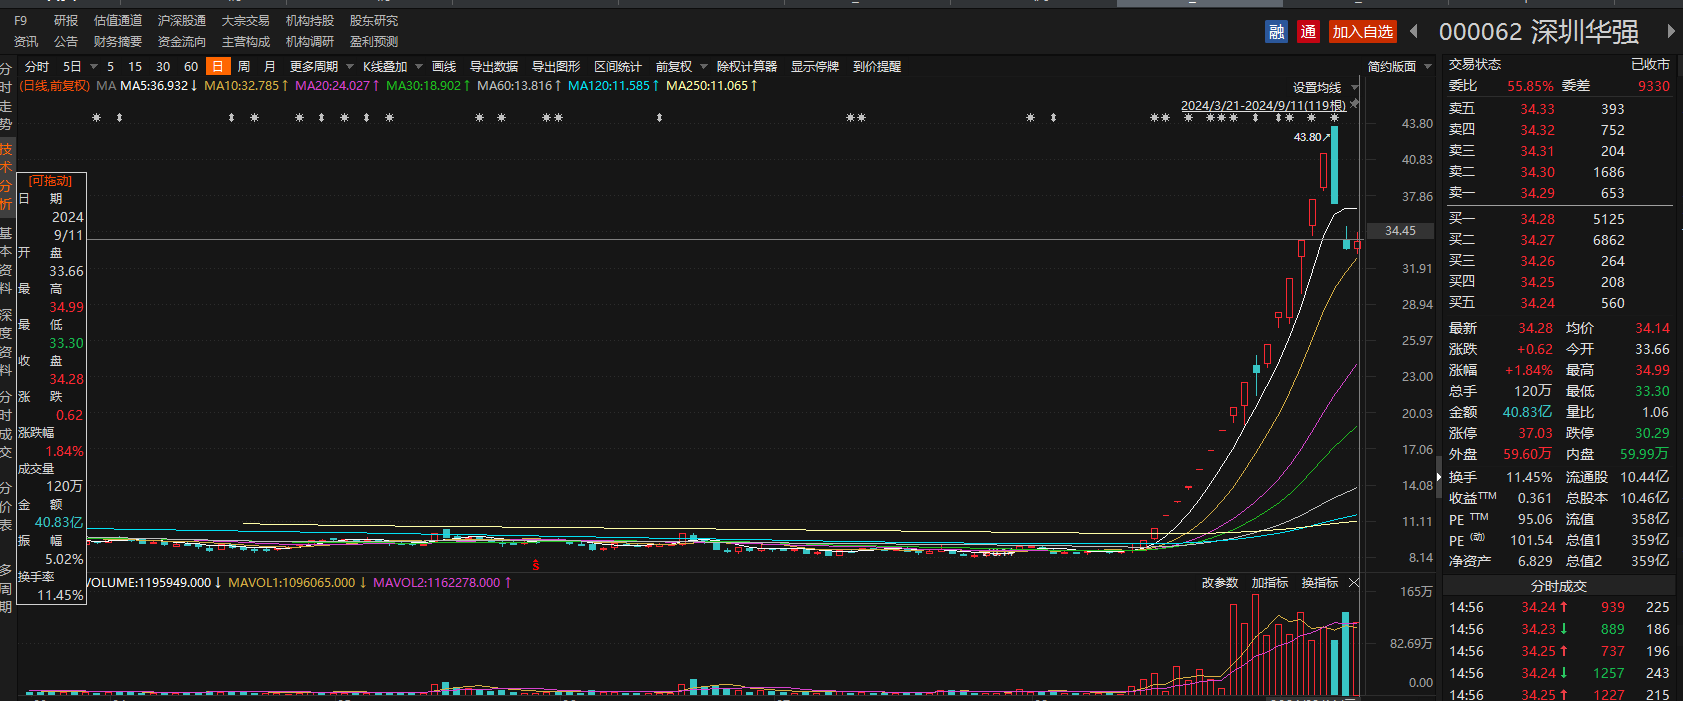The image size is (1683, 701).
Task: Switch chart to 周 weekly period
Action: coord(244,67)
